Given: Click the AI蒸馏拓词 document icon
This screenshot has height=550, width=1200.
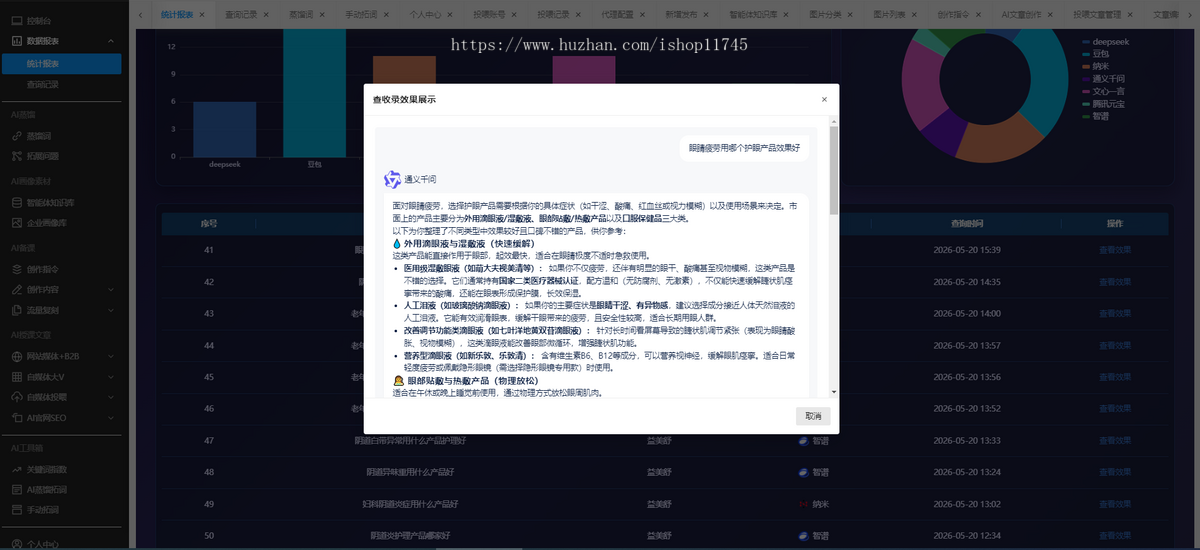Looking at the screenshot, I should point(17,489).
